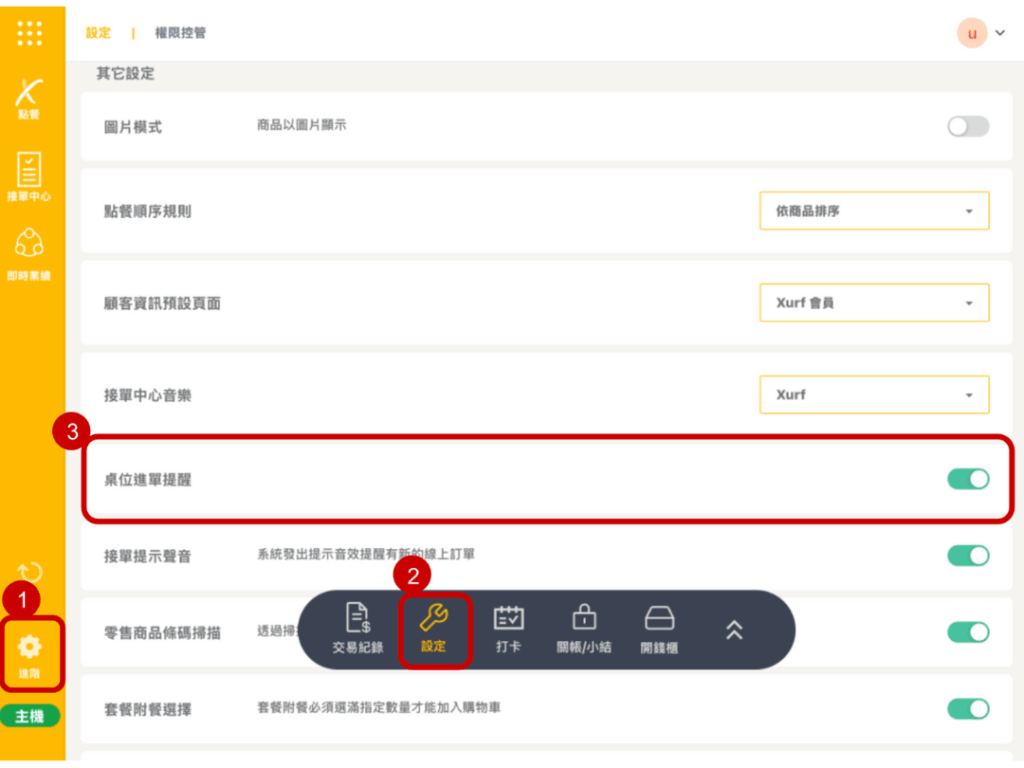Screen dimensions: 1024x768
Task: Click the refresh sync icon in sidebar
Action: 30,573
